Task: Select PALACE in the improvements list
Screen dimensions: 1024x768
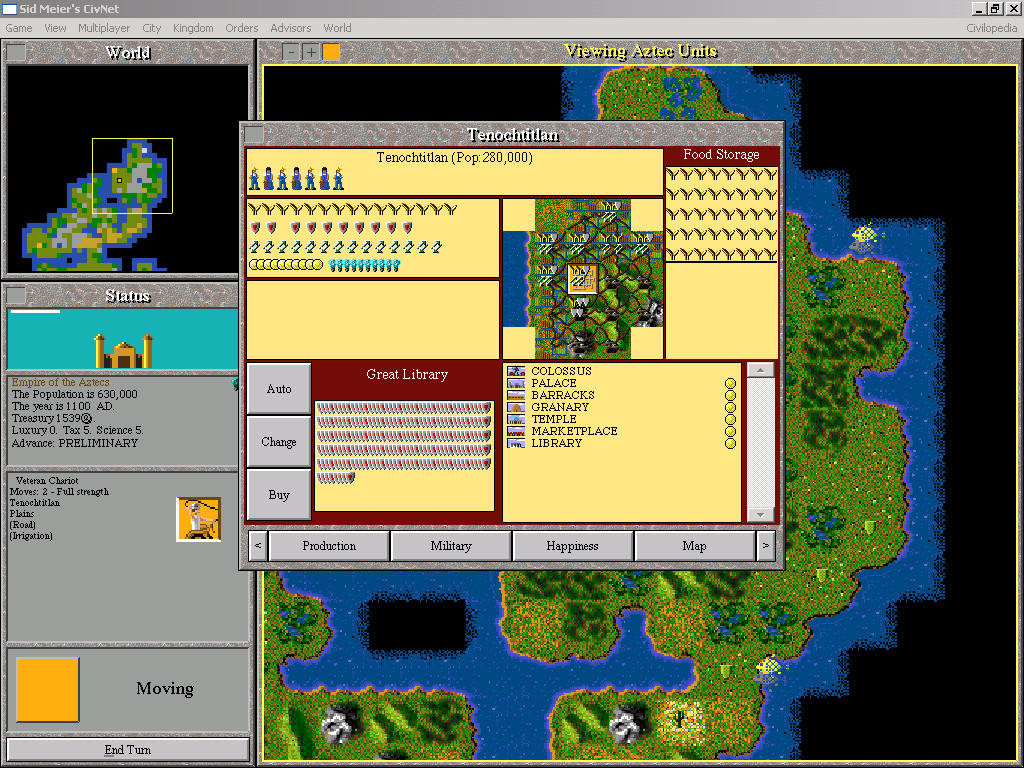Action: (x=554, y=383)
